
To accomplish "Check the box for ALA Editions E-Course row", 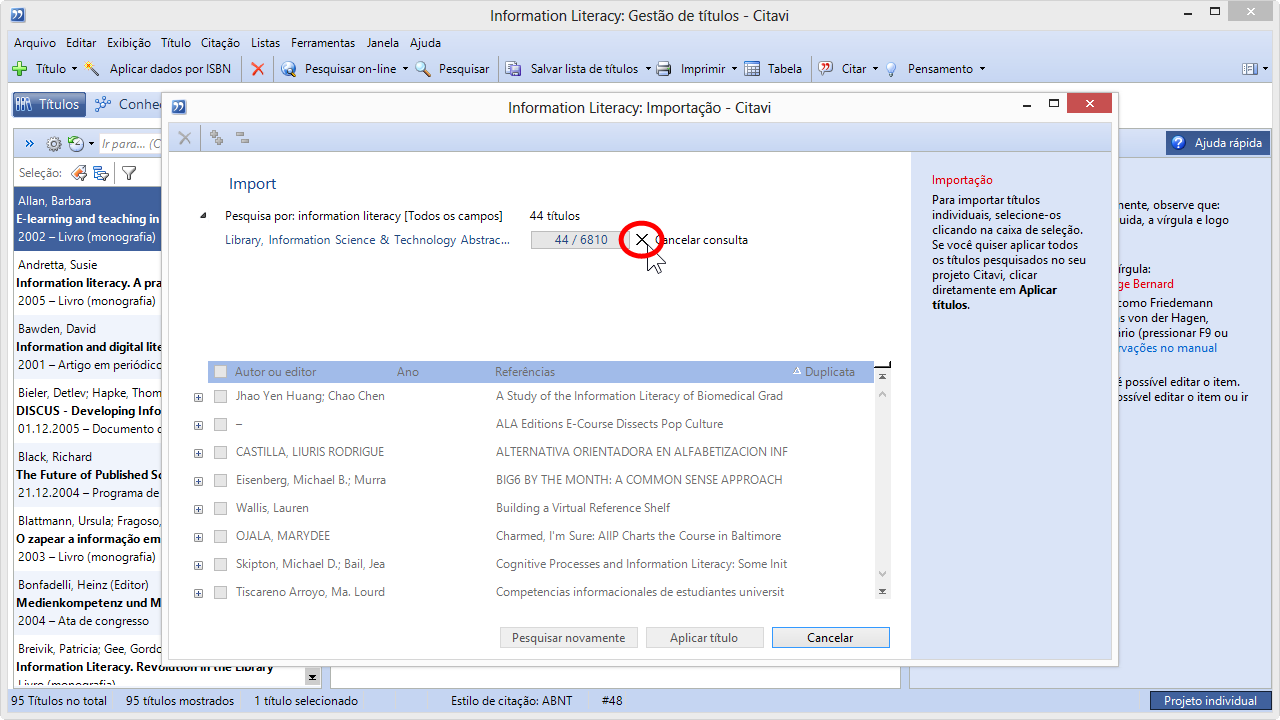I will 221,424.
